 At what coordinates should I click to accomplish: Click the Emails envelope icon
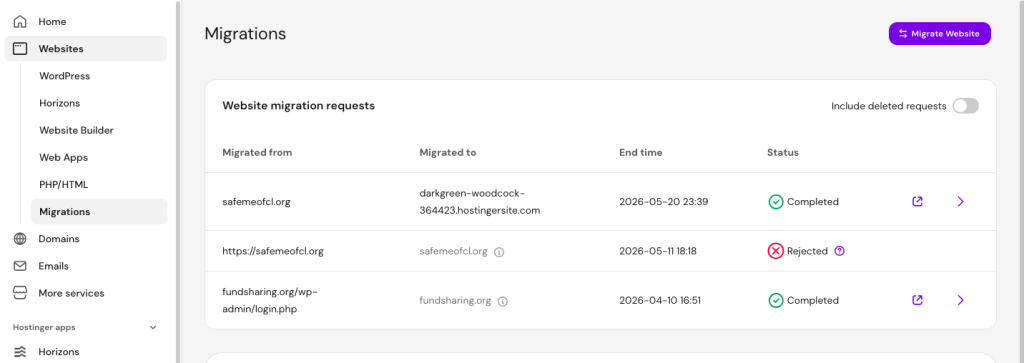point(20,266)
